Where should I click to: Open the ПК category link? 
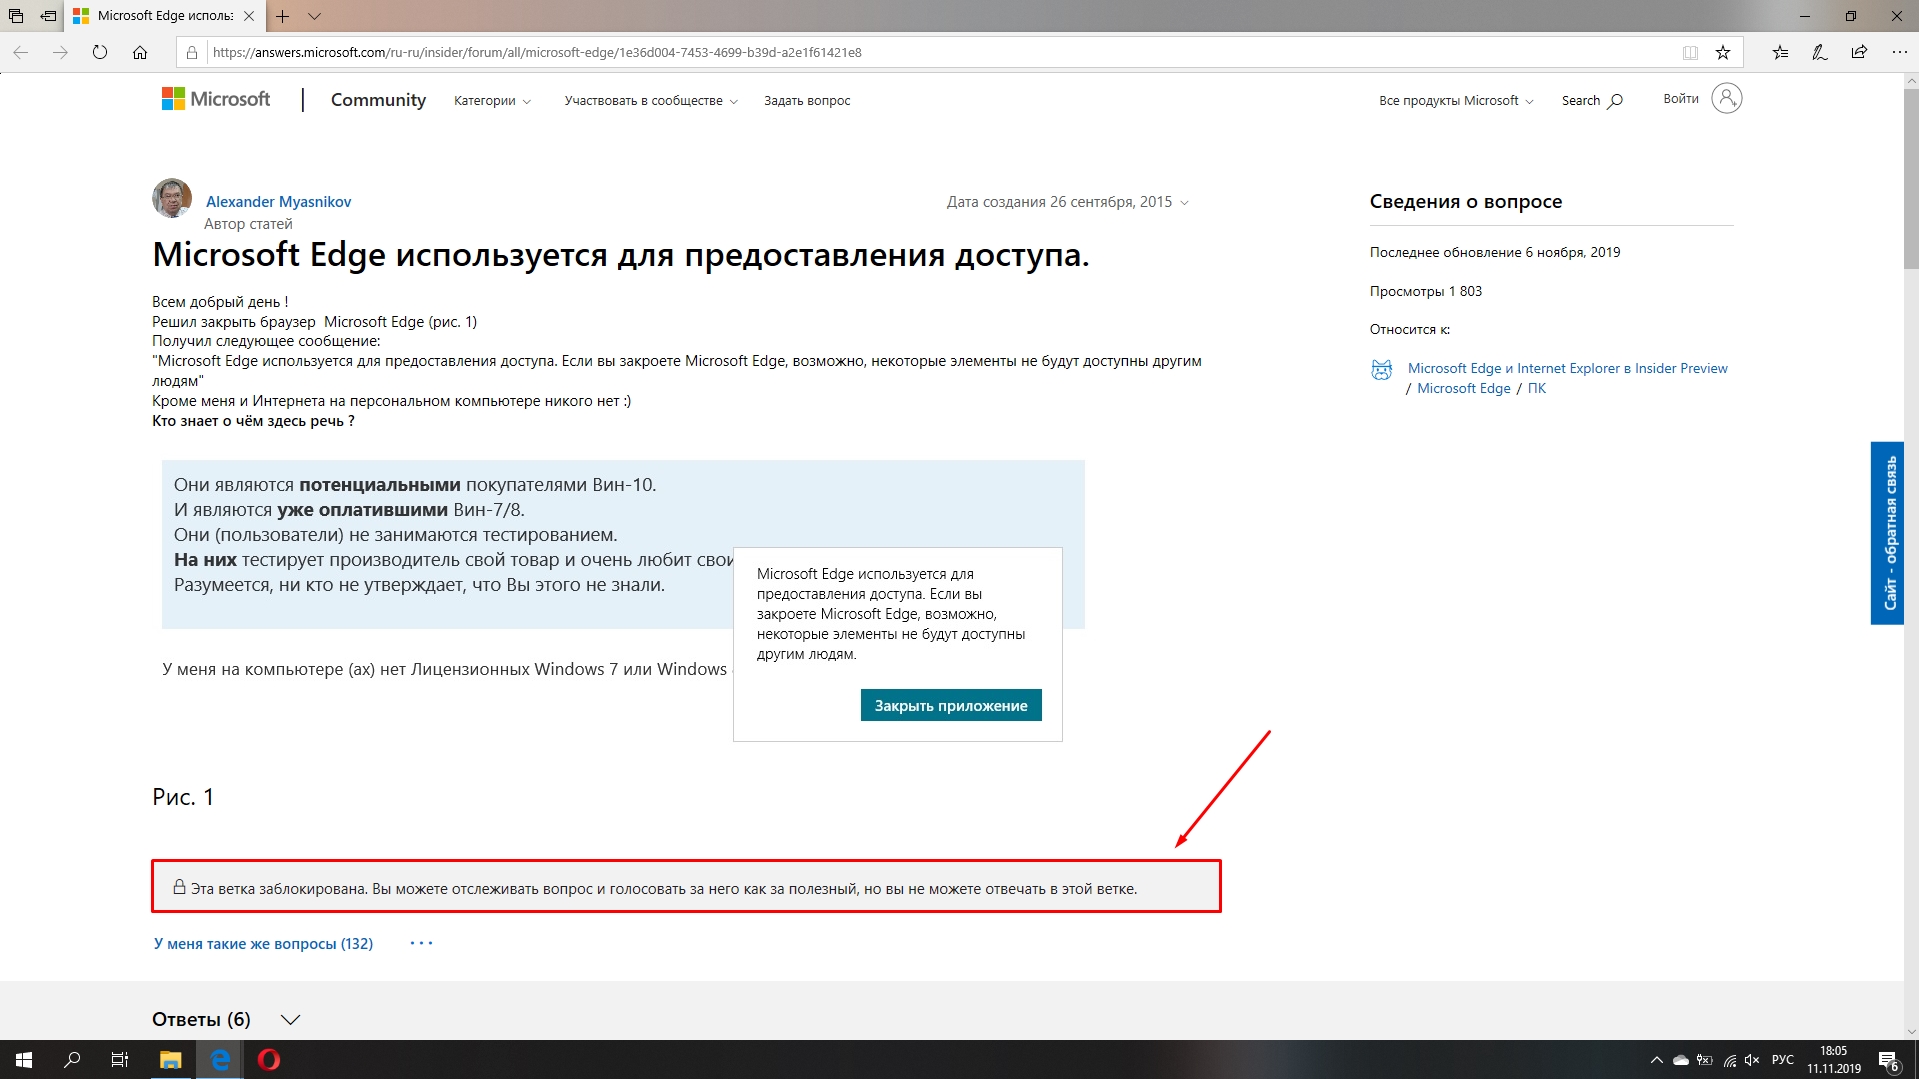[1537, 388]
